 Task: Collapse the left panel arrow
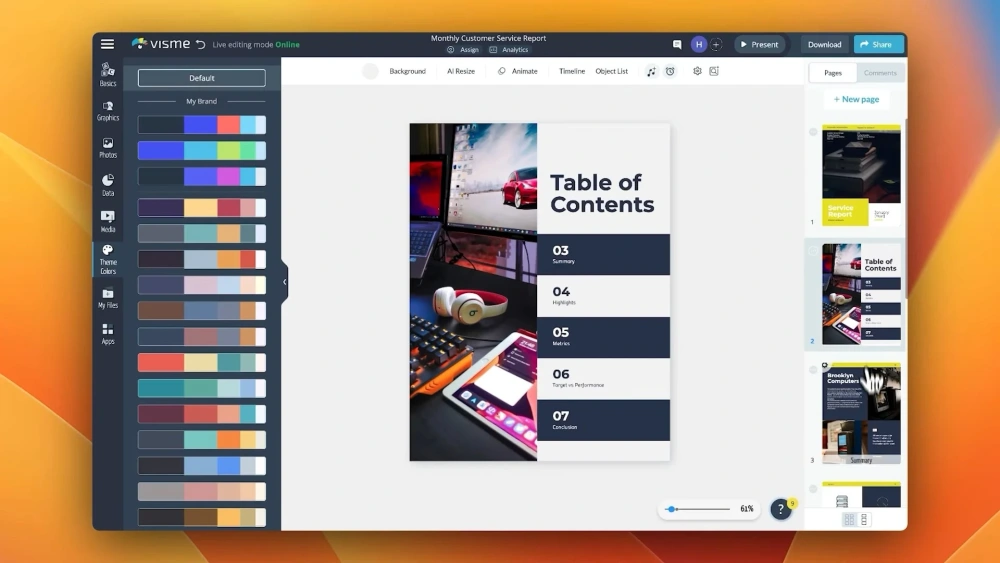(x=284, y=282)
